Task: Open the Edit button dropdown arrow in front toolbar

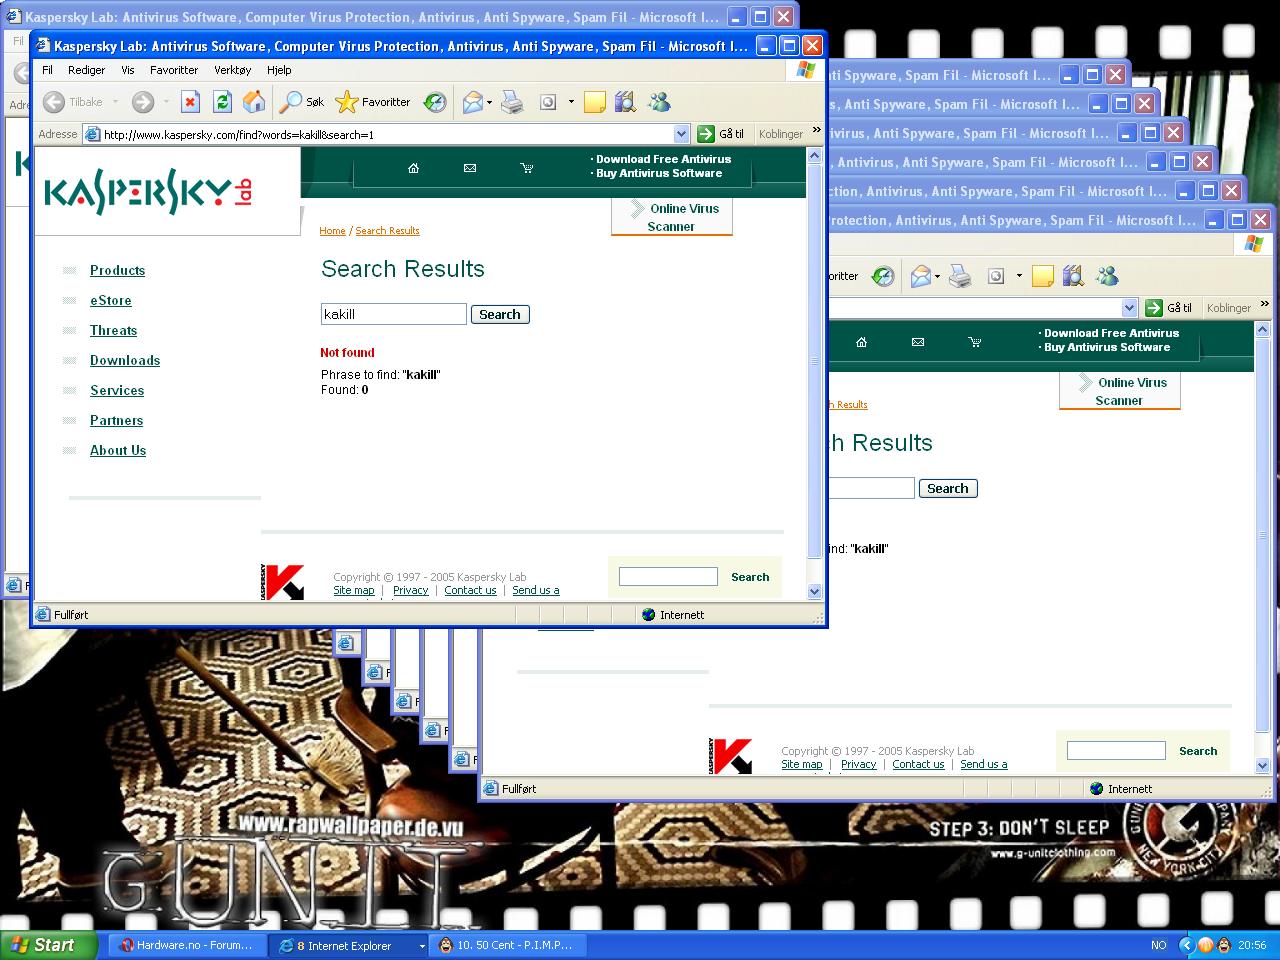Action: [x=571, y=102]
